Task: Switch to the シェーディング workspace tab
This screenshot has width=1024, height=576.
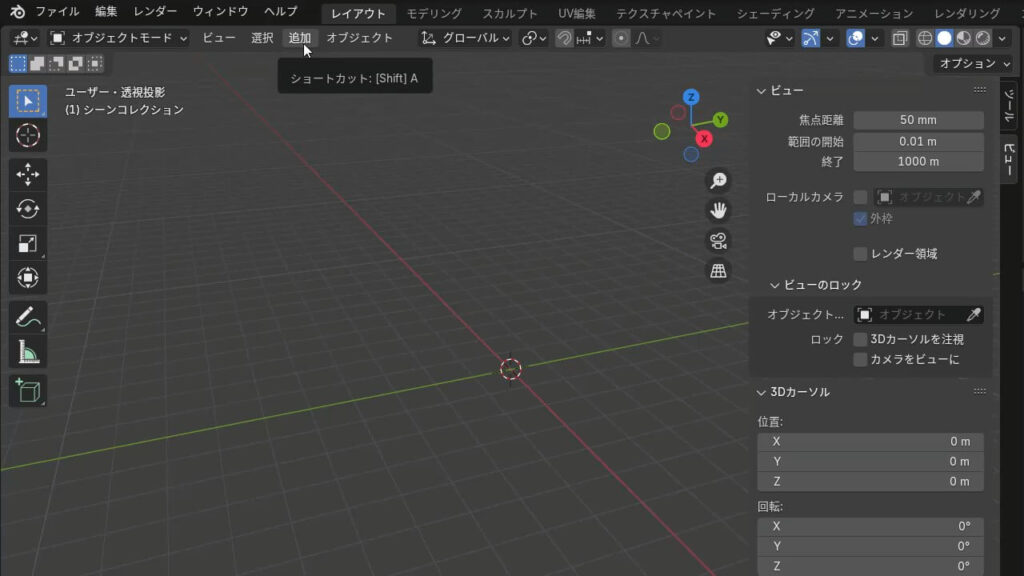Action: coord(776,13)
